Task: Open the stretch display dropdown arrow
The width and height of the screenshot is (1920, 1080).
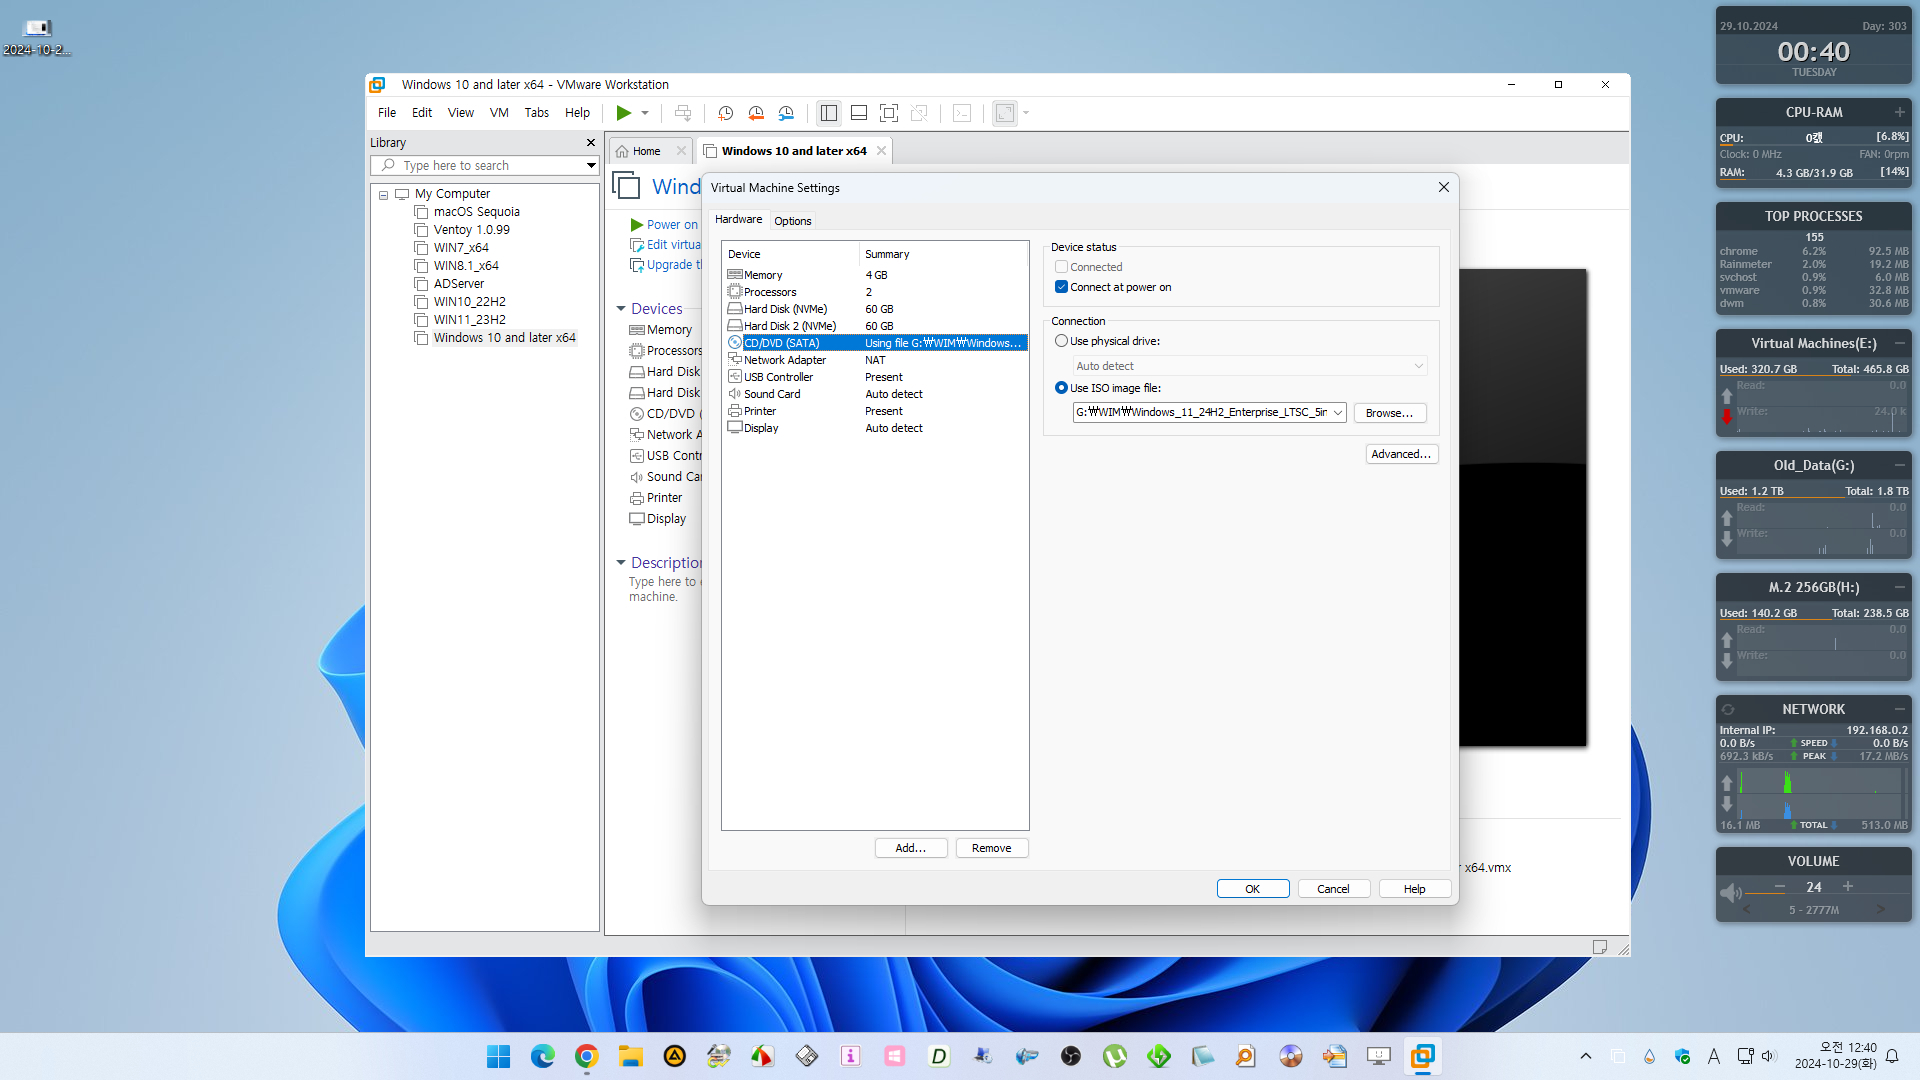Action: [x=1026, y=113]
